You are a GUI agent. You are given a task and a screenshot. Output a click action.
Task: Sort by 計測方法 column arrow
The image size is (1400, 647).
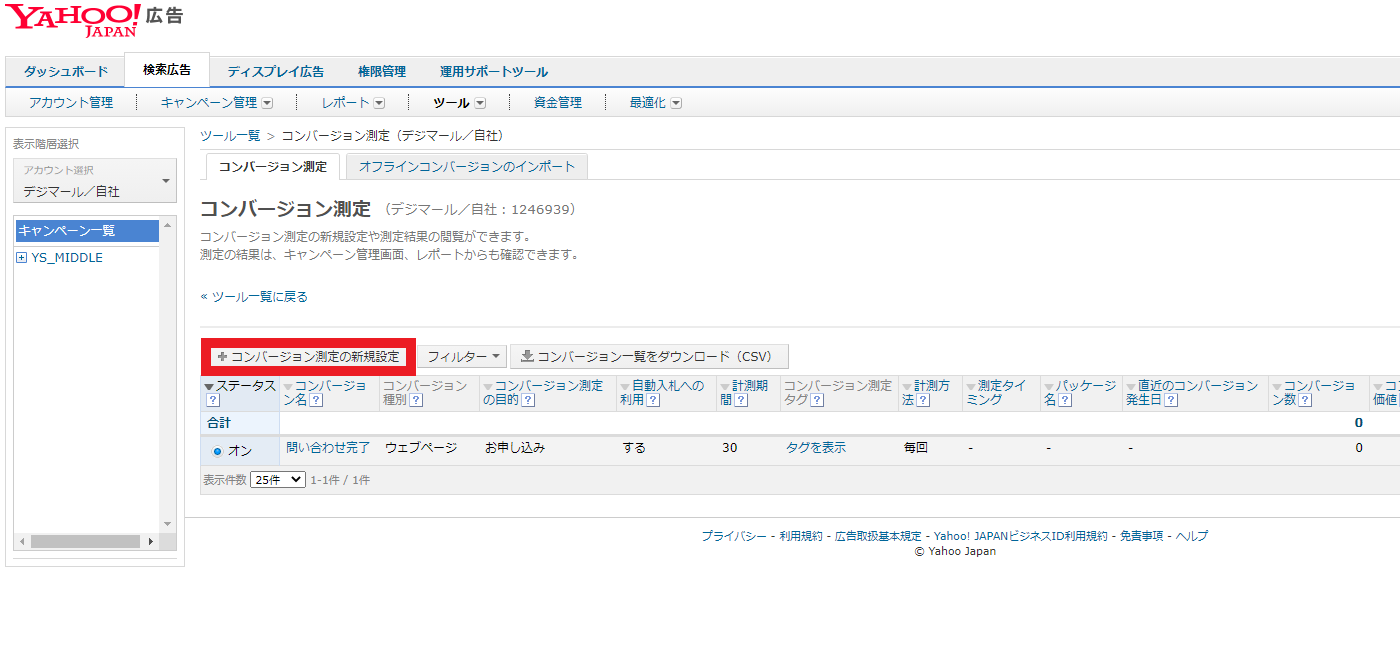tap(907, 387)
